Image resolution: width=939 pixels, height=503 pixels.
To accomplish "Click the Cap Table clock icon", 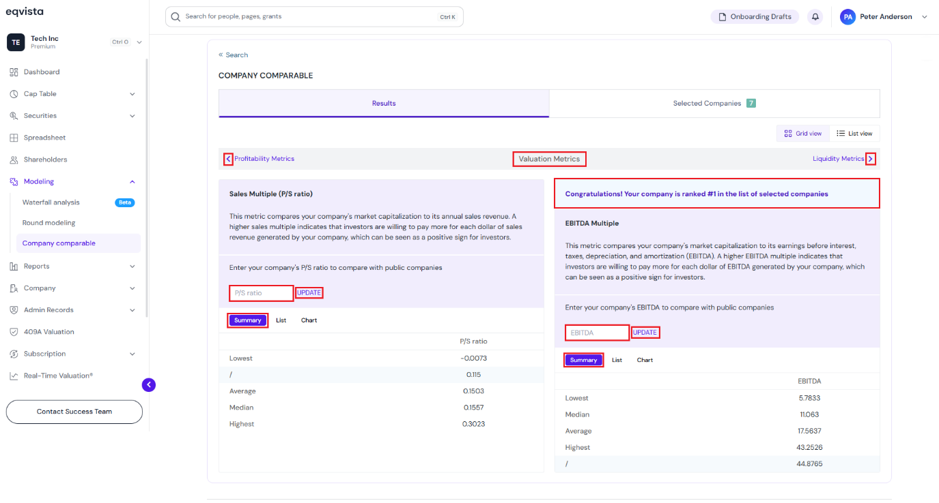I will 14,94.
